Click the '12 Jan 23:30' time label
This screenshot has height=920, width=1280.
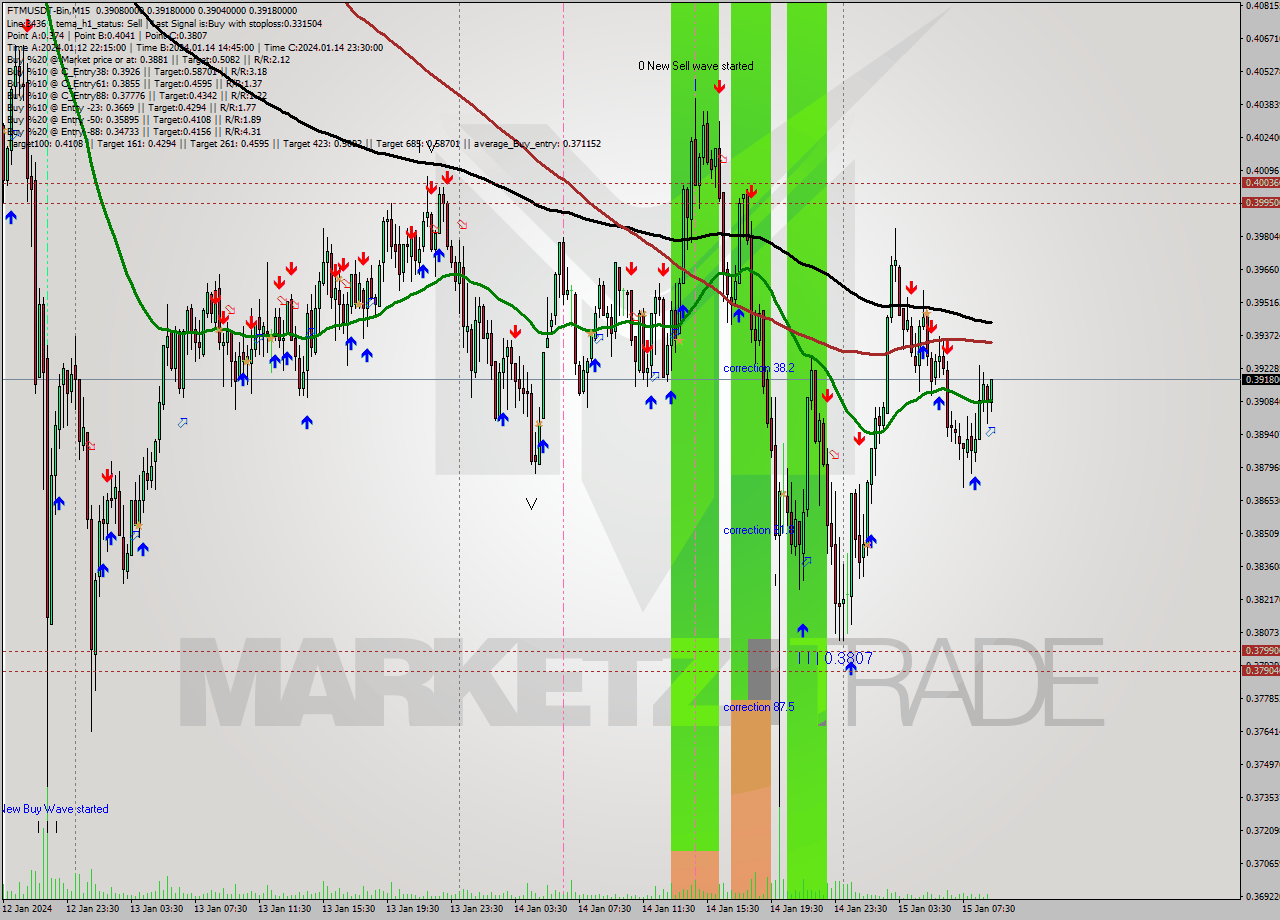pos(92,909)
